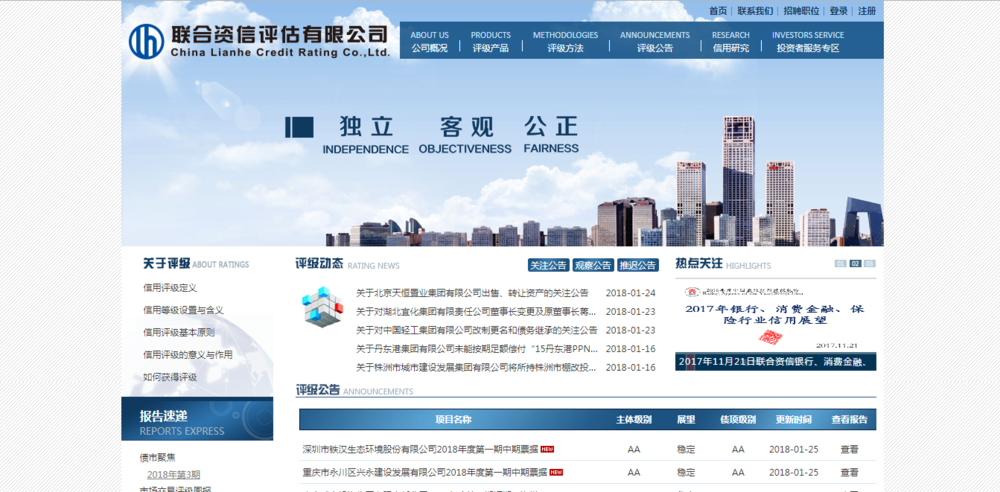Switch highlights to slide 01

(841, 264)
